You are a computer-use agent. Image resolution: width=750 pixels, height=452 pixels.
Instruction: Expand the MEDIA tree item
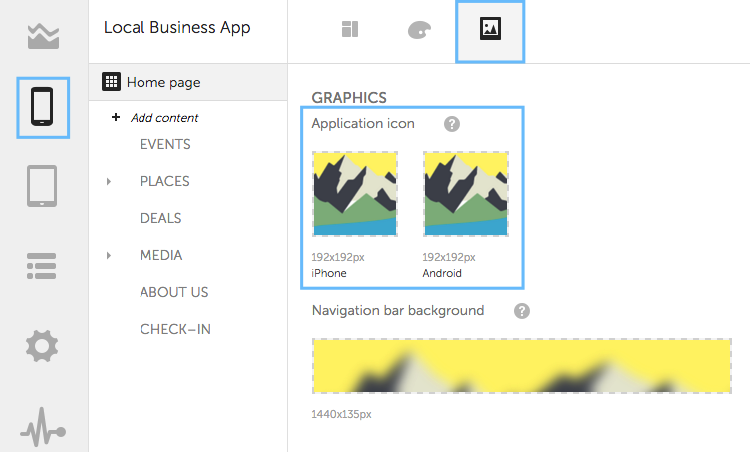(x=109, y=255)
